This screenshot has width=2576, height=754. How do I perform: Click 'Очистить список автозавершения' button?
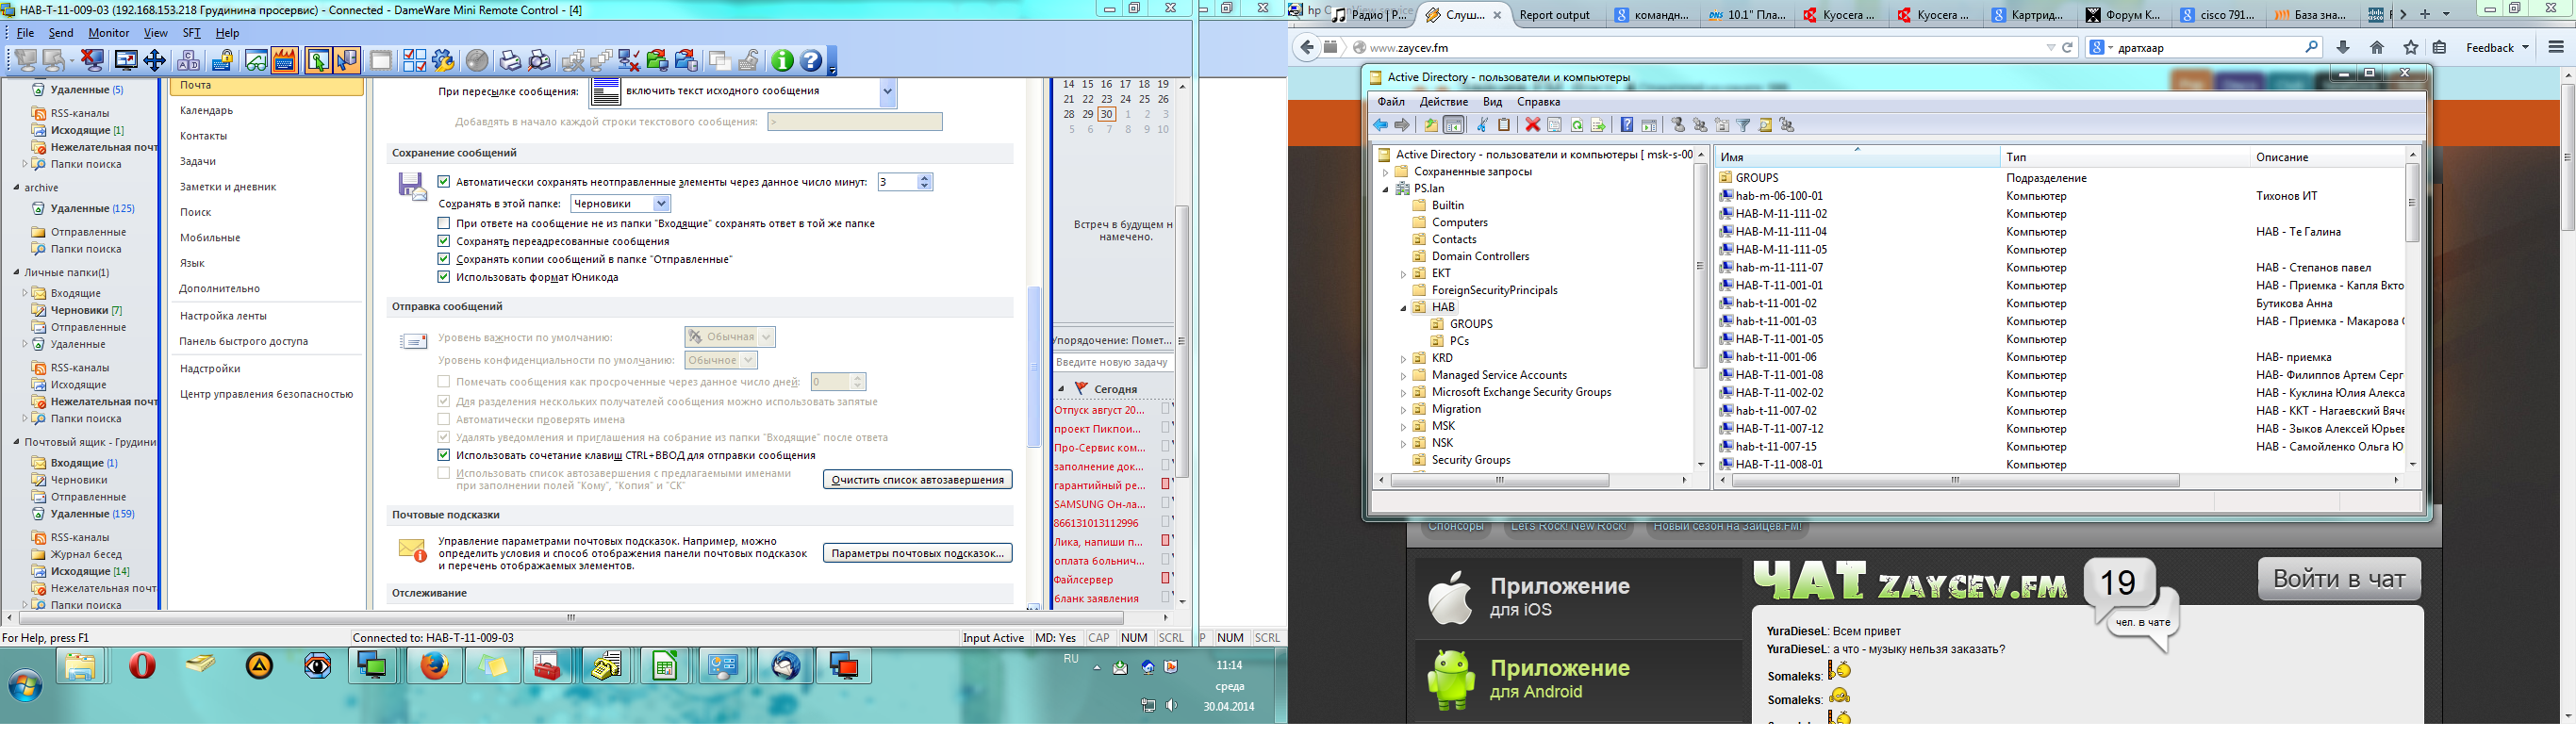coord(918,480)
